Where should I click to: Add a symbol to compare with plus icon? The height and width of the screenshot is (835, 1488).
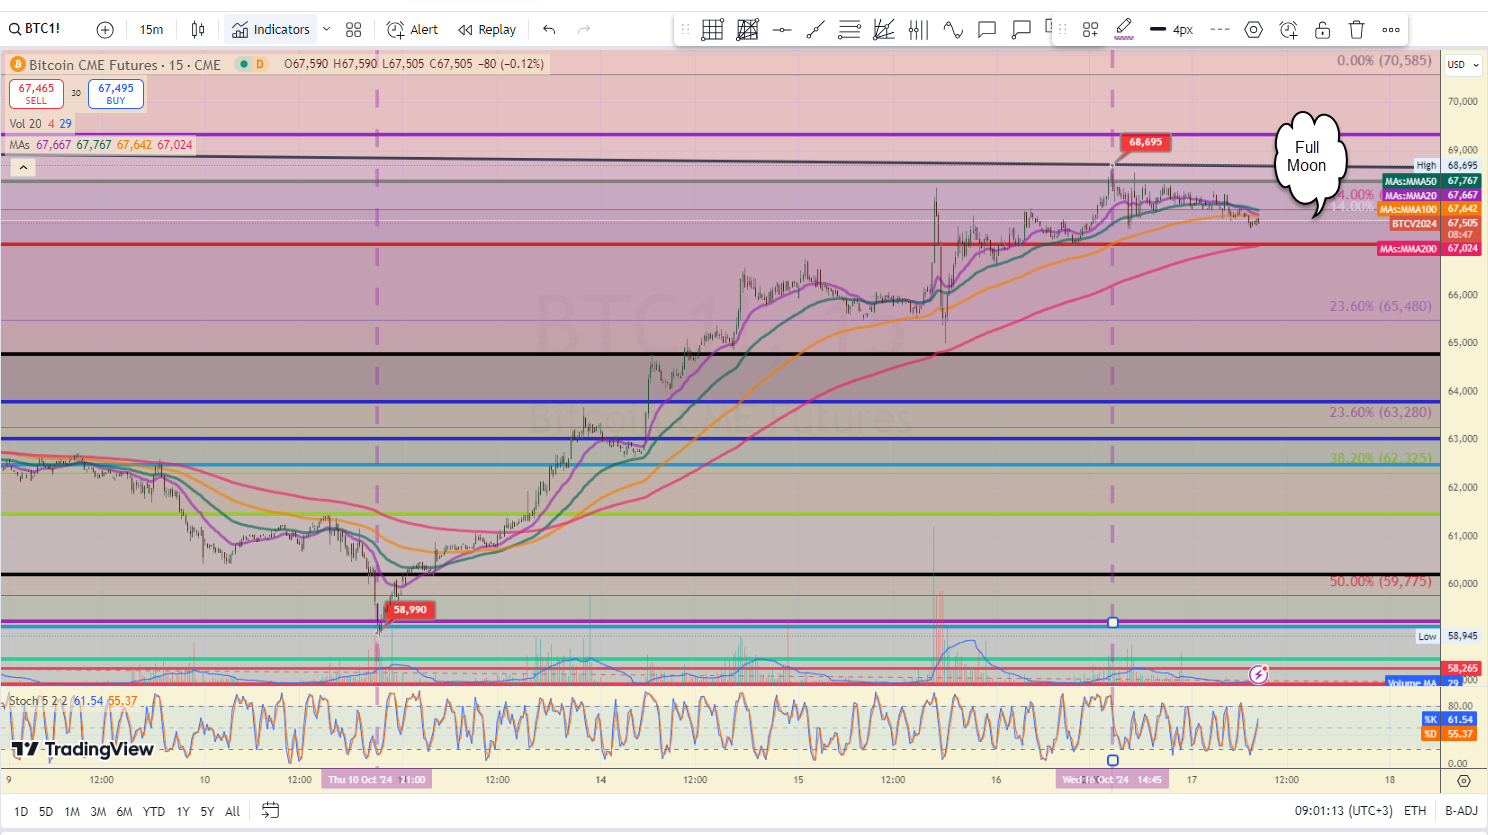coord(105,30)
